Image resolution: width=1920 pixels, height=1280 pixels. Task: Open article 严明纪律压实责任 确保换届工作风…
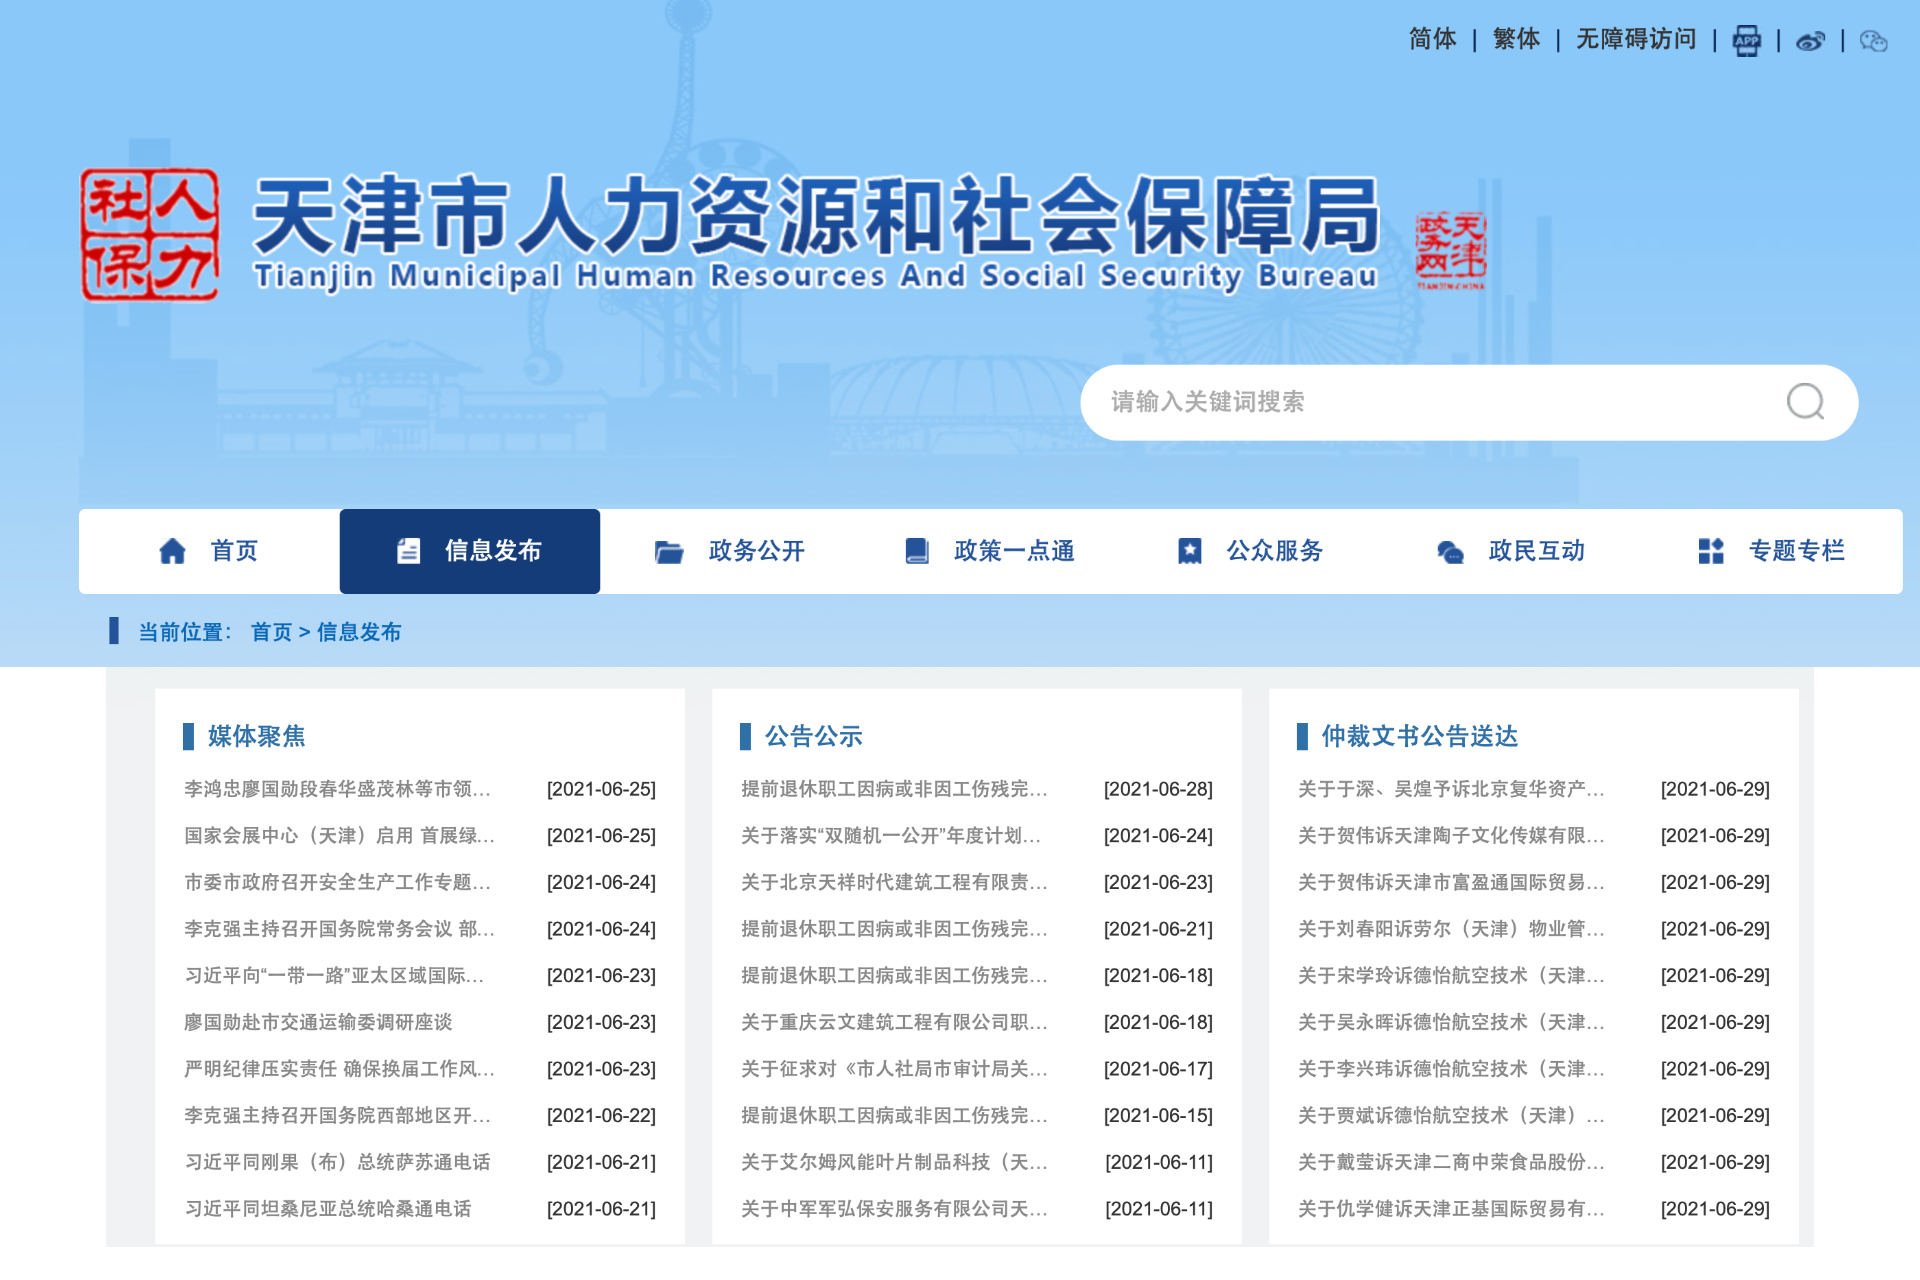[339, 1069]
